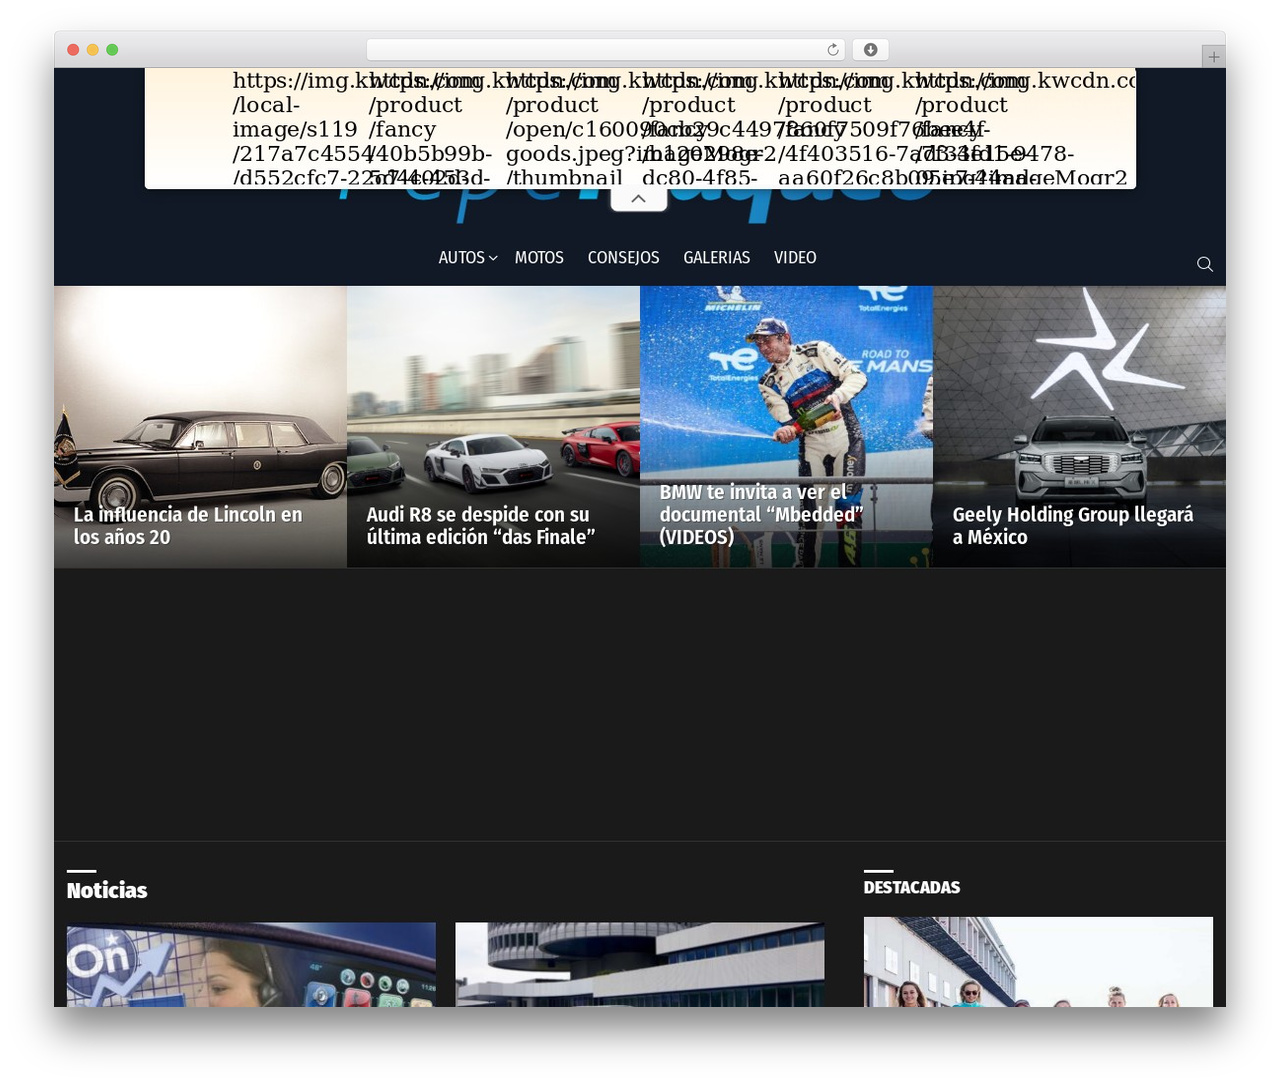Open BMW Mbedded documental article

tap(761, 515)
